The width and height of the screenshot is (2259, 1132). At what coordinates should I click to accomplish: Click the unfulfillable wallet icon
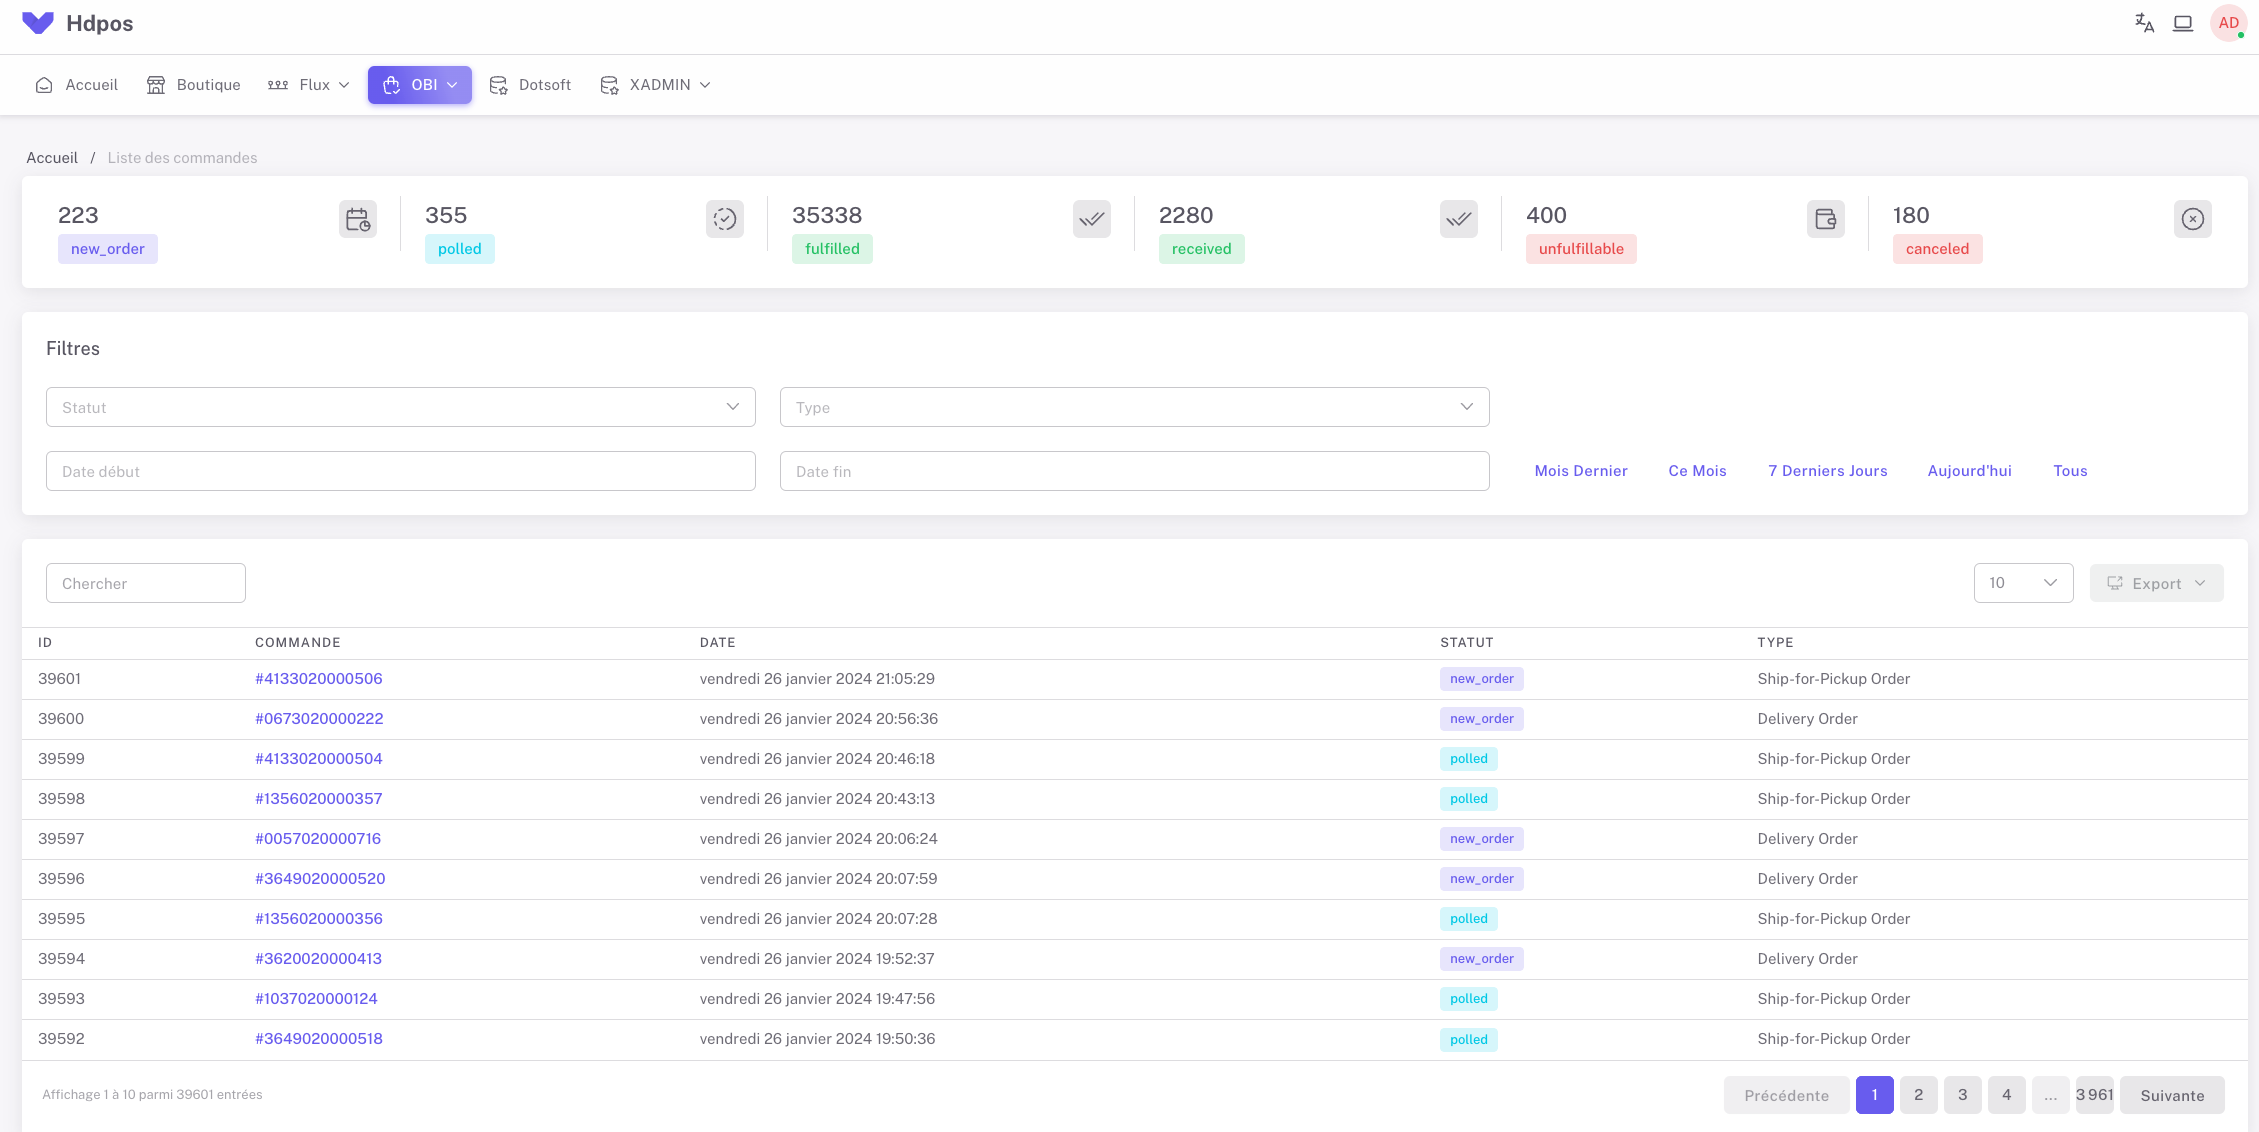pyautogui.click(x=1826, y=219)
